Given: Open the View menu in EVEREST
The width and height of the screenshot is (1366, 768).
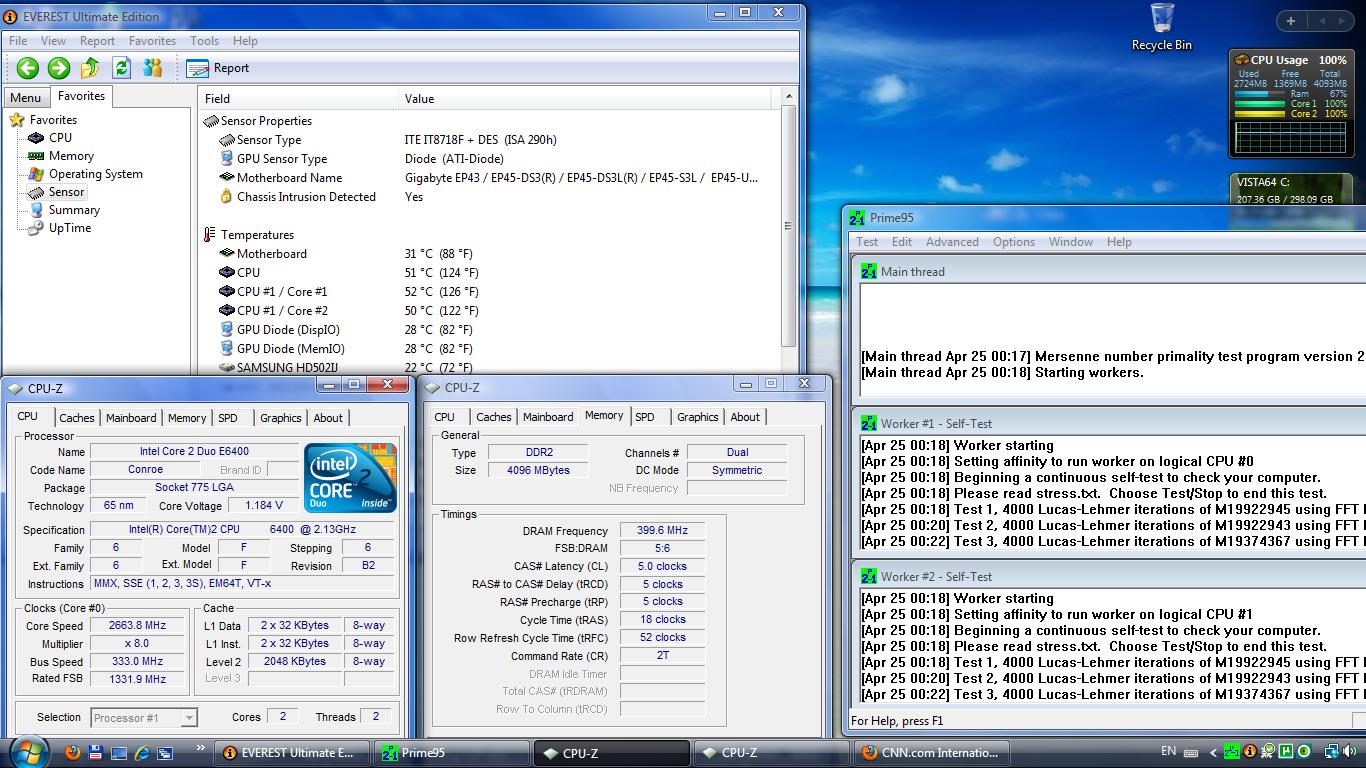Looking at the screenshot, I should [x=53, y=41].
